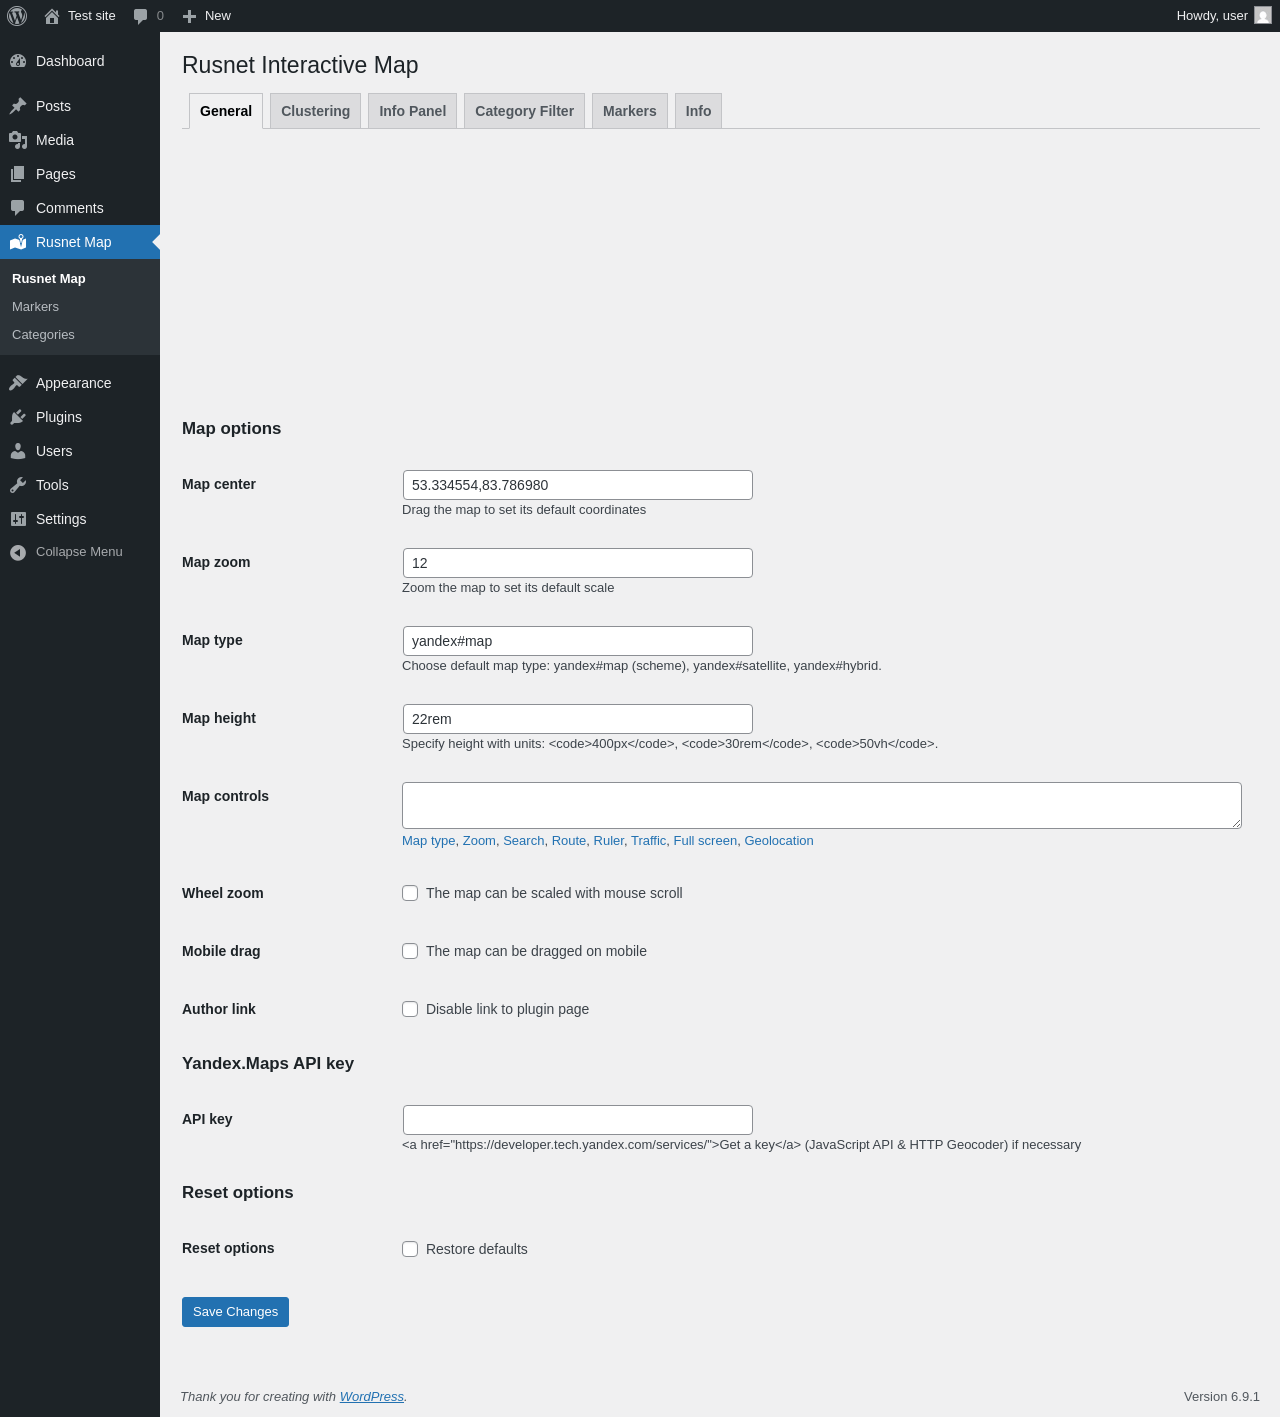1280x1417 pixels.
Task: Open Categories submenu item
Action: [80, 335]
